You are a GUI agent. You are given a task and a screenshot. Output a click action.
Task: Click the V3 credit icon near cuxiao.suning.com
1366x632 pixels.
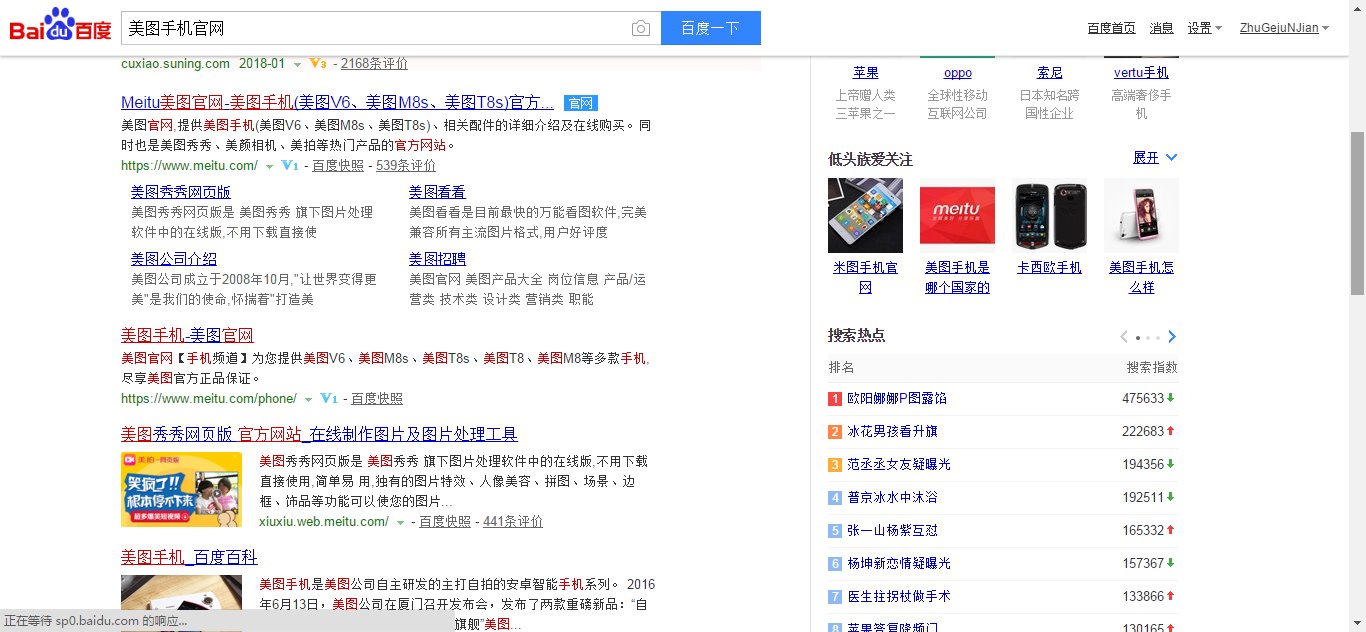pos(319,63)
